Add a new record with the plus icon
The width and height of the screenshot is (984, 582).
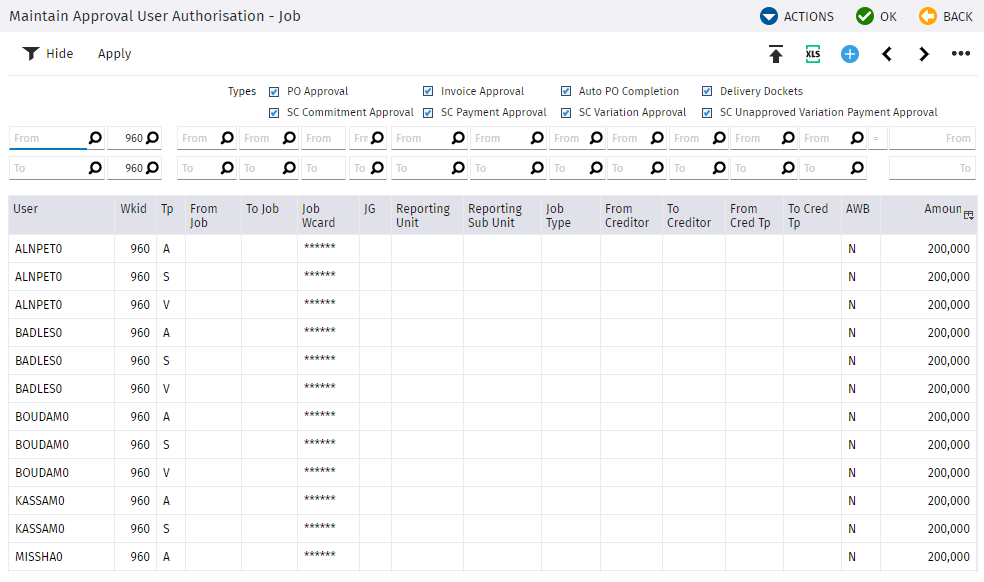pos(850,54)
